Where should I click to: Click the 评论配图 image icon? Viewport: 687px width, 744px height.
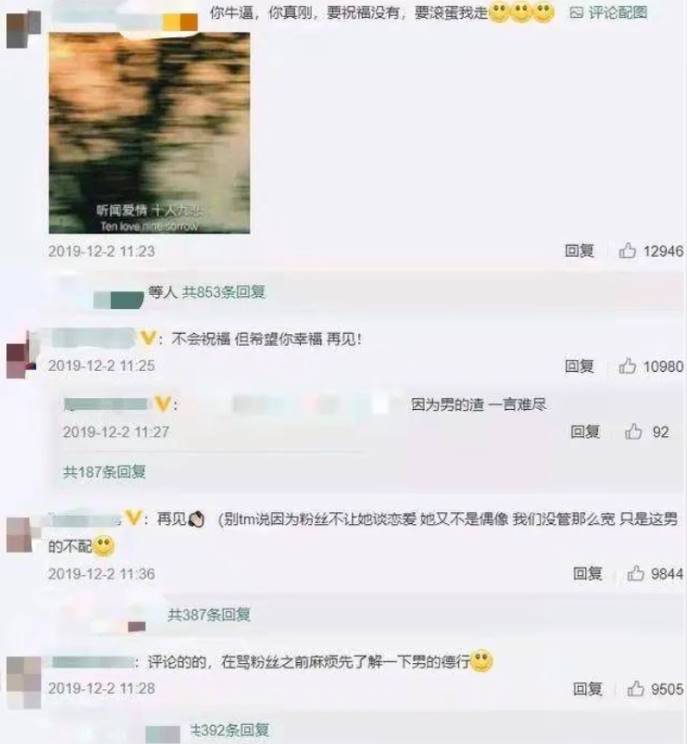point(576,12)
